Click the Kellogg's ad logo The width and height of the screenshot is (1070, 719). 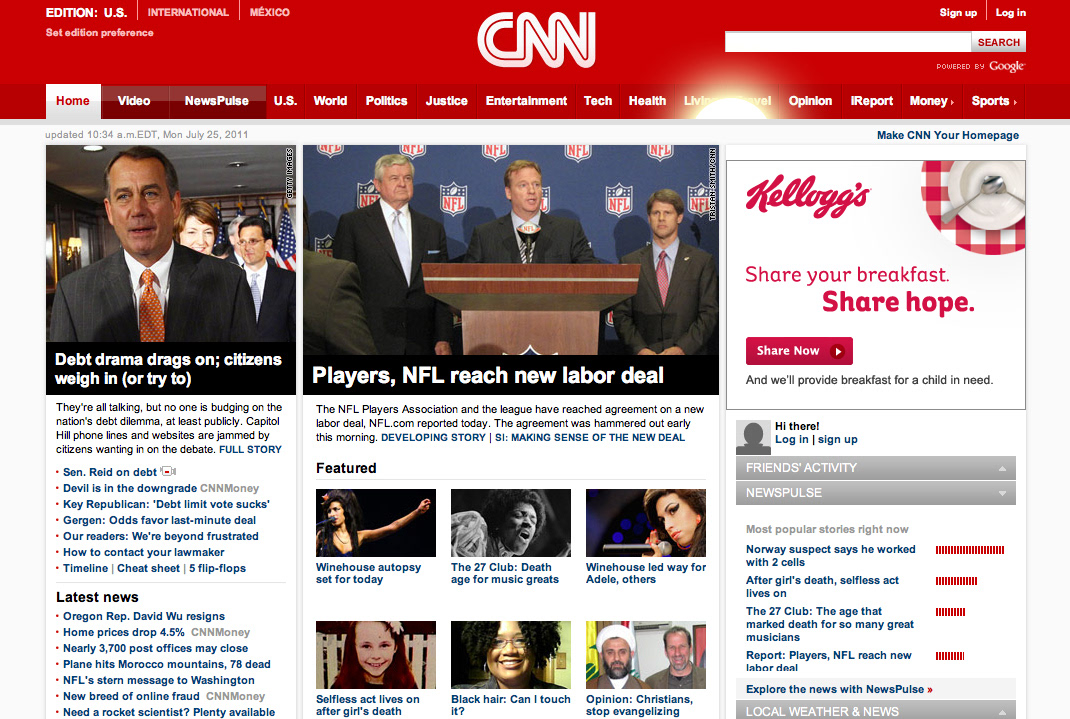[x=807, y=196]
